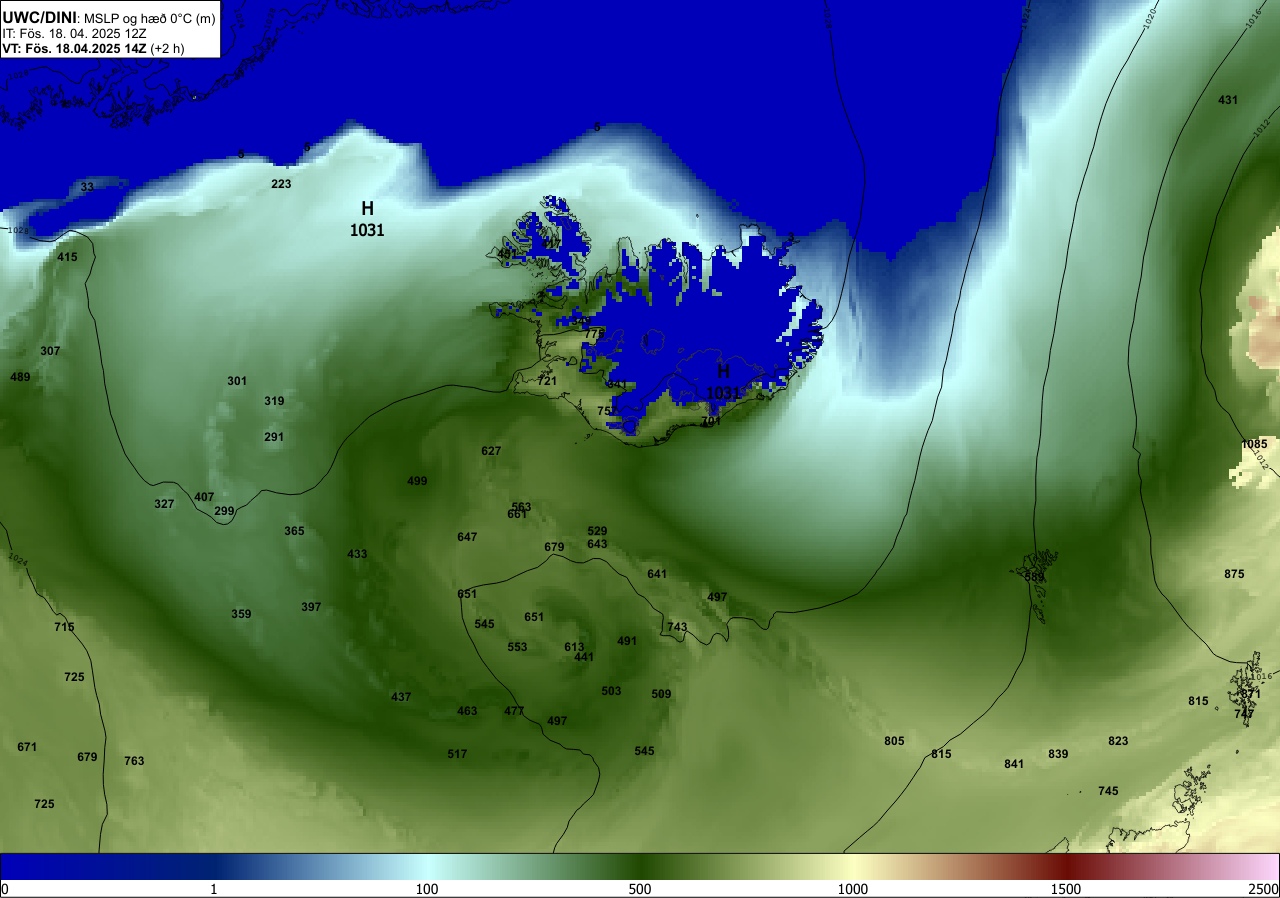
Task: Pick the 407 height label
Action: tap(204, 497)
